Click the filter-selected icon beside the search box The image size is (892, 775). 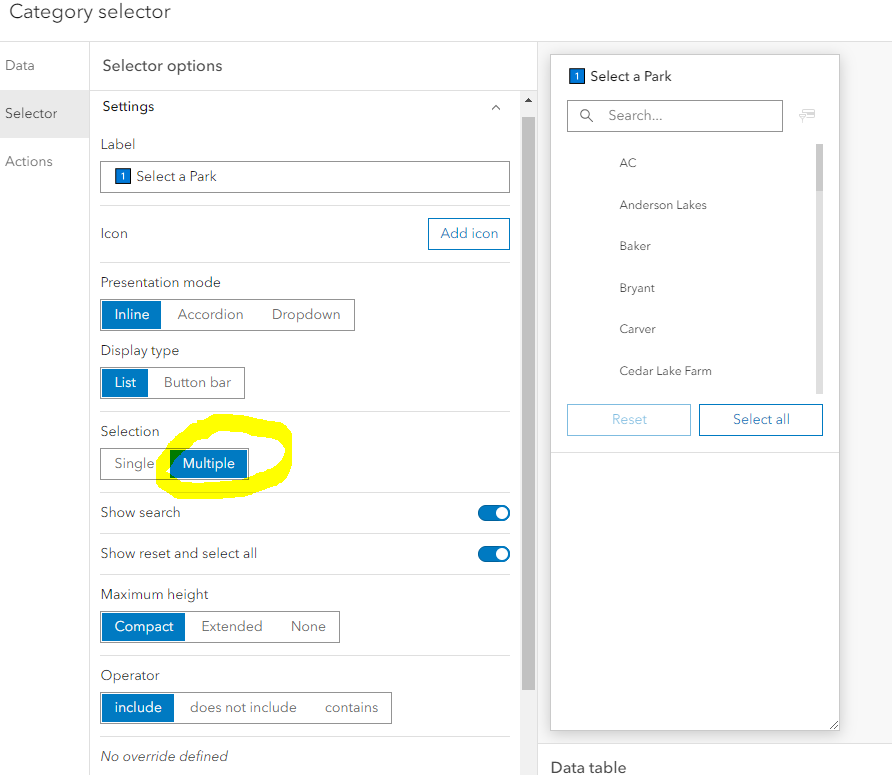(x=806, y=116)
